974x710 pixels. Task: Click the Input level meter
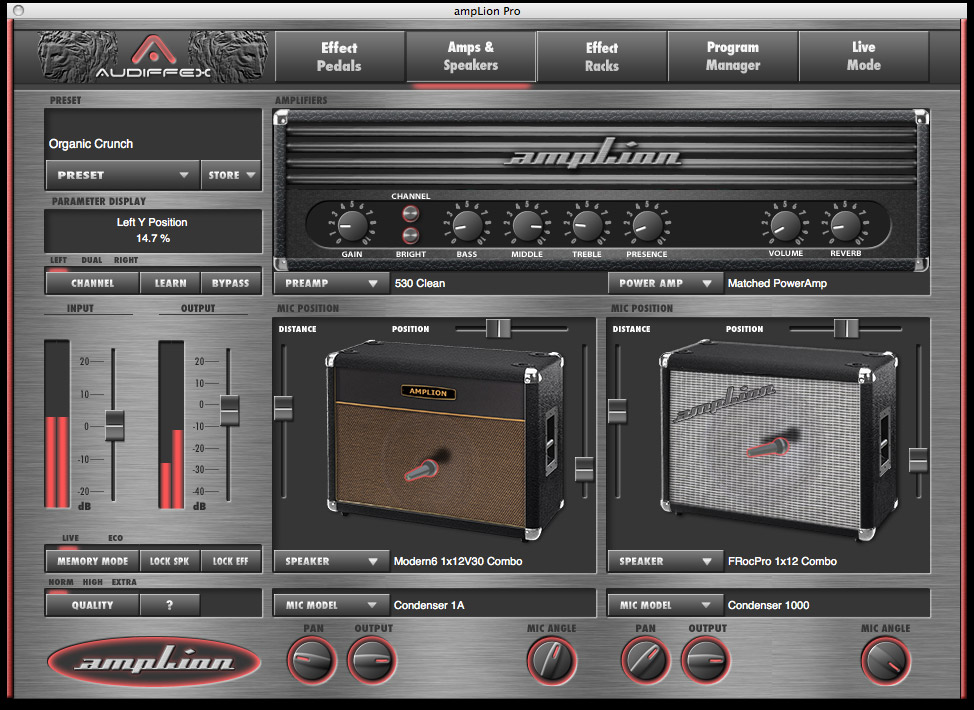point(57,424)
